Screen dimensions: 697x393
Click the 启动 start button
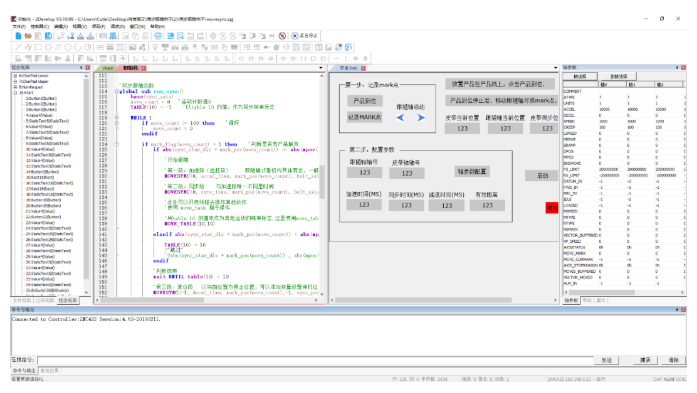(542, 176)
